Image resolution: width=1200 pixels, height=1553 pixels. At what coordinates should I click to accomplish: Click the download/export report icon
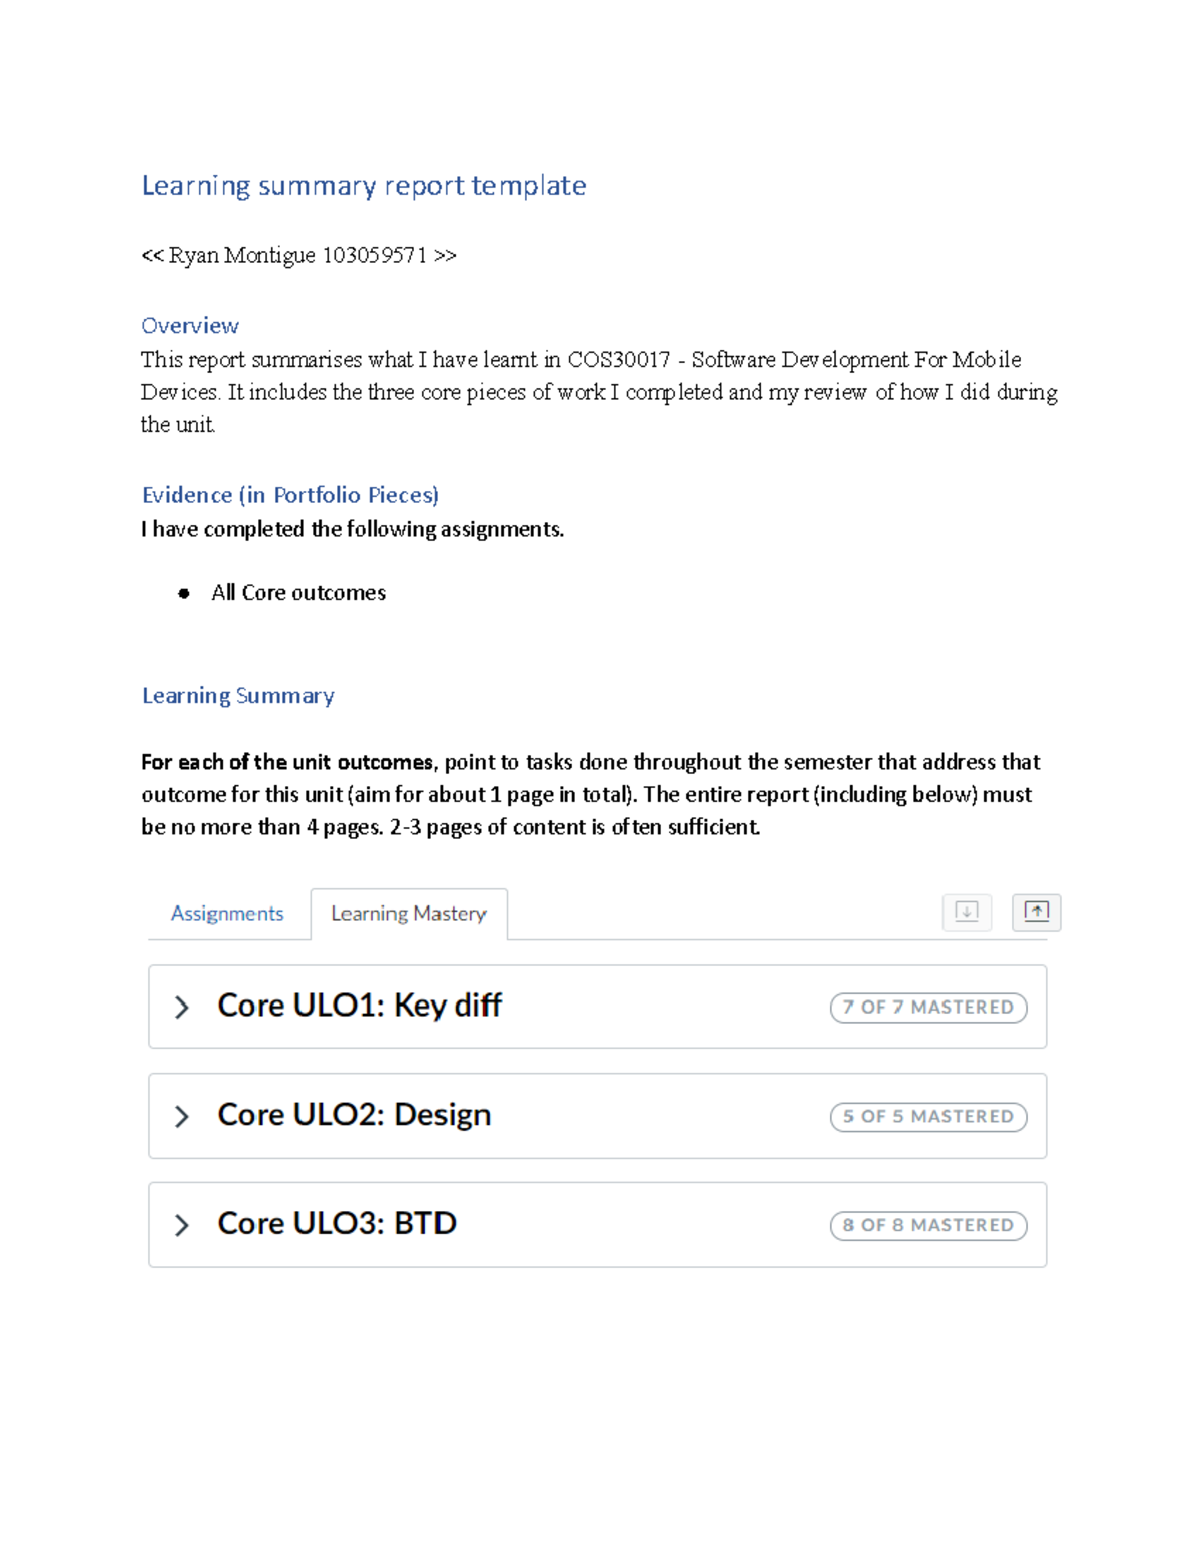tap(965, 911)
